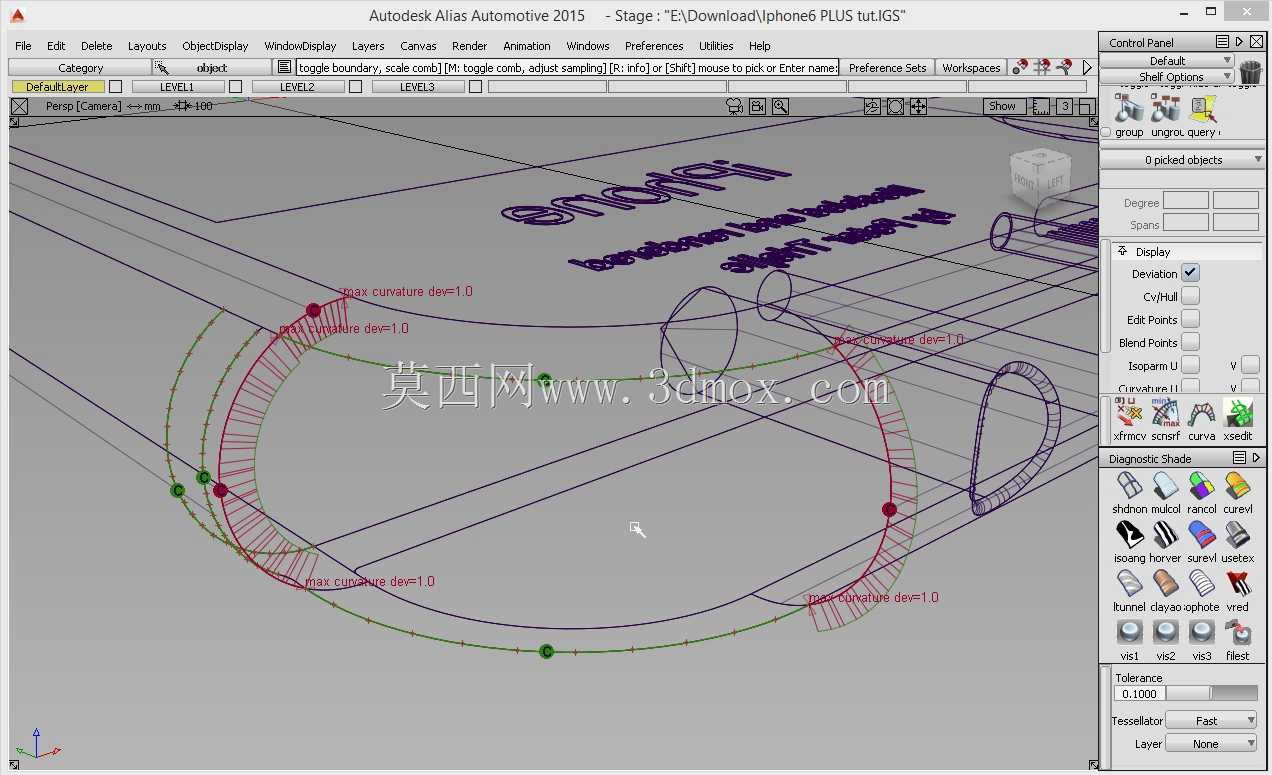The image size is (1272, 775).
Task: Click the Workspaces button
Action: point(971,67)
